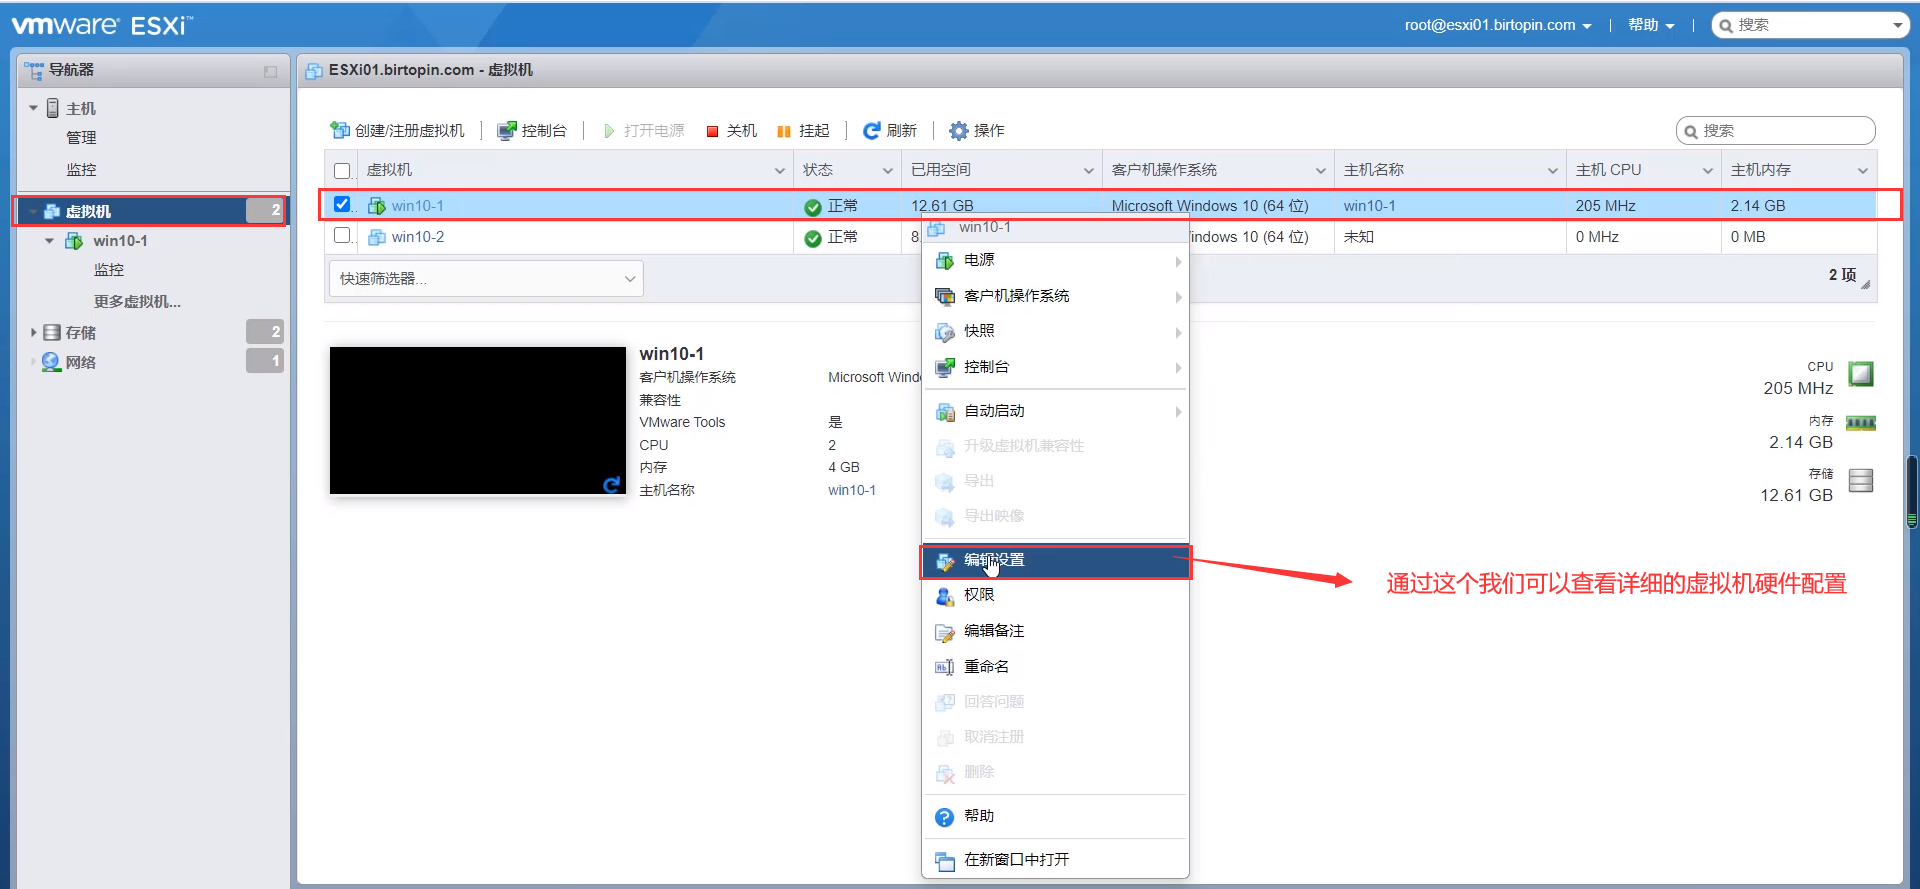Click the Snapshots (快照) menu icon
The image size is (1920, 889).
tap(945, 331)
